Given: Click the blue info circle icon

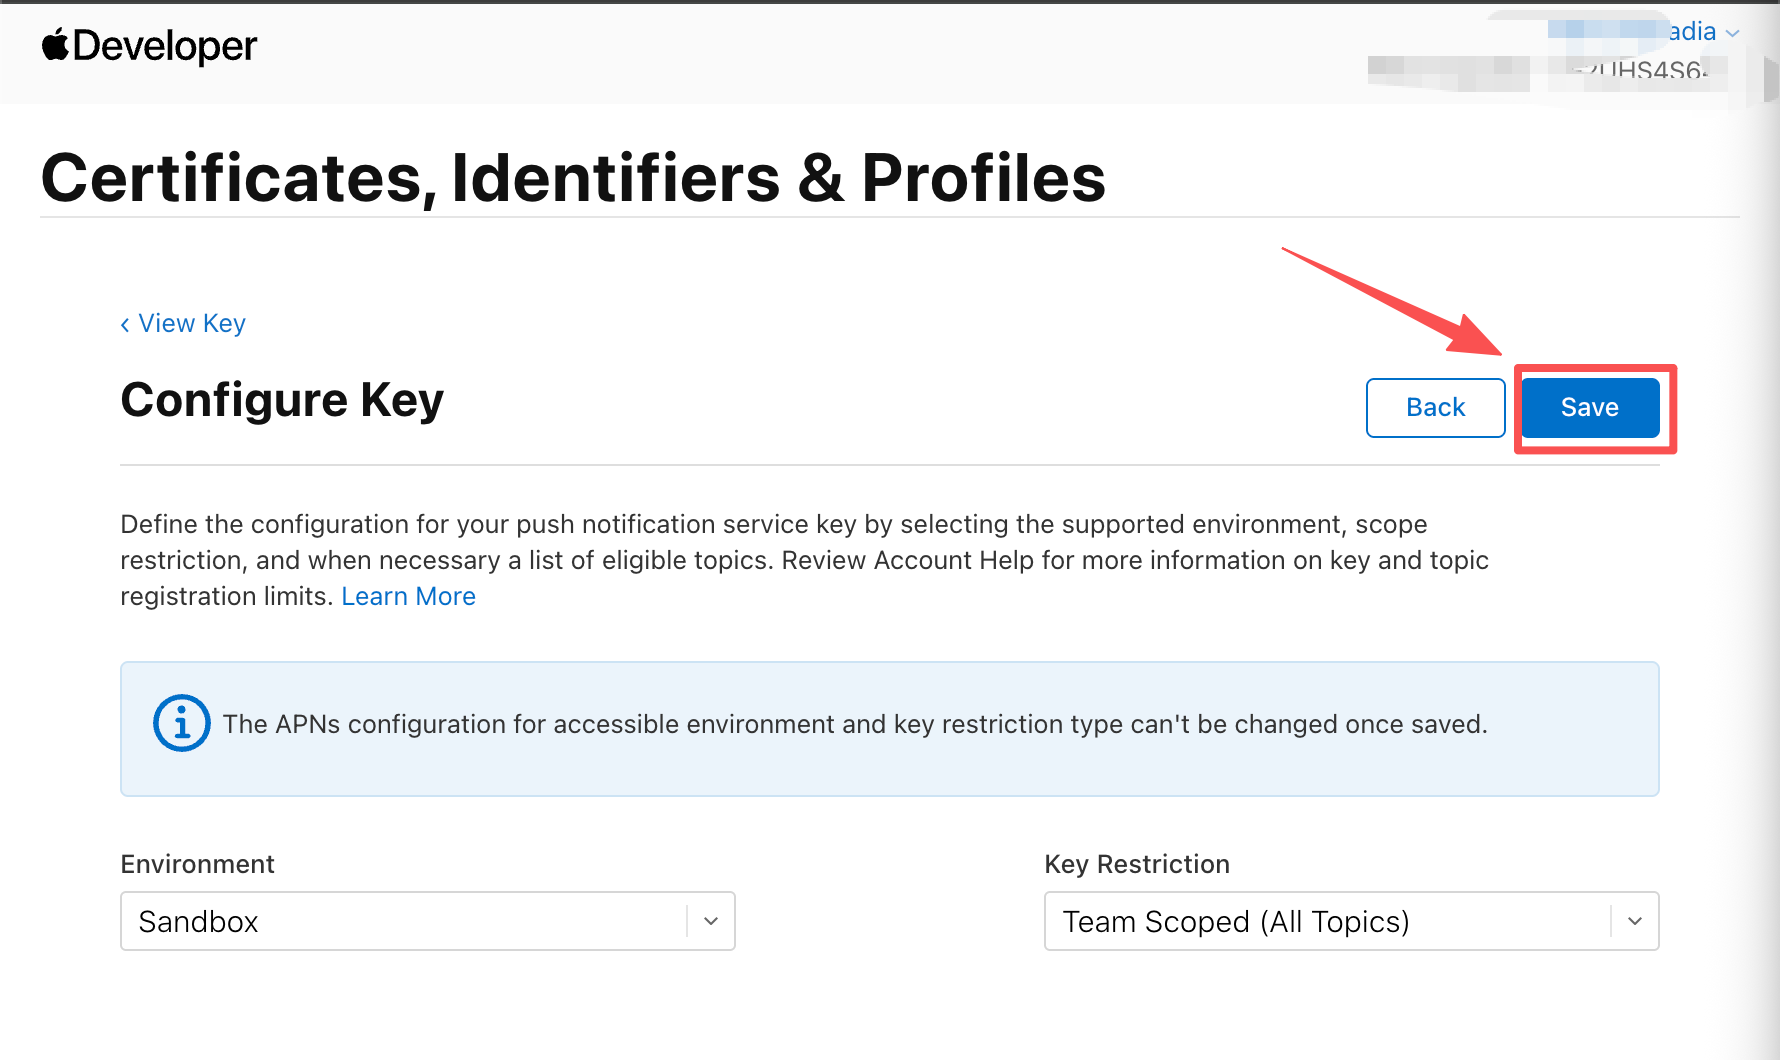Looking at the screenshot, I should [x=181, y=723].
